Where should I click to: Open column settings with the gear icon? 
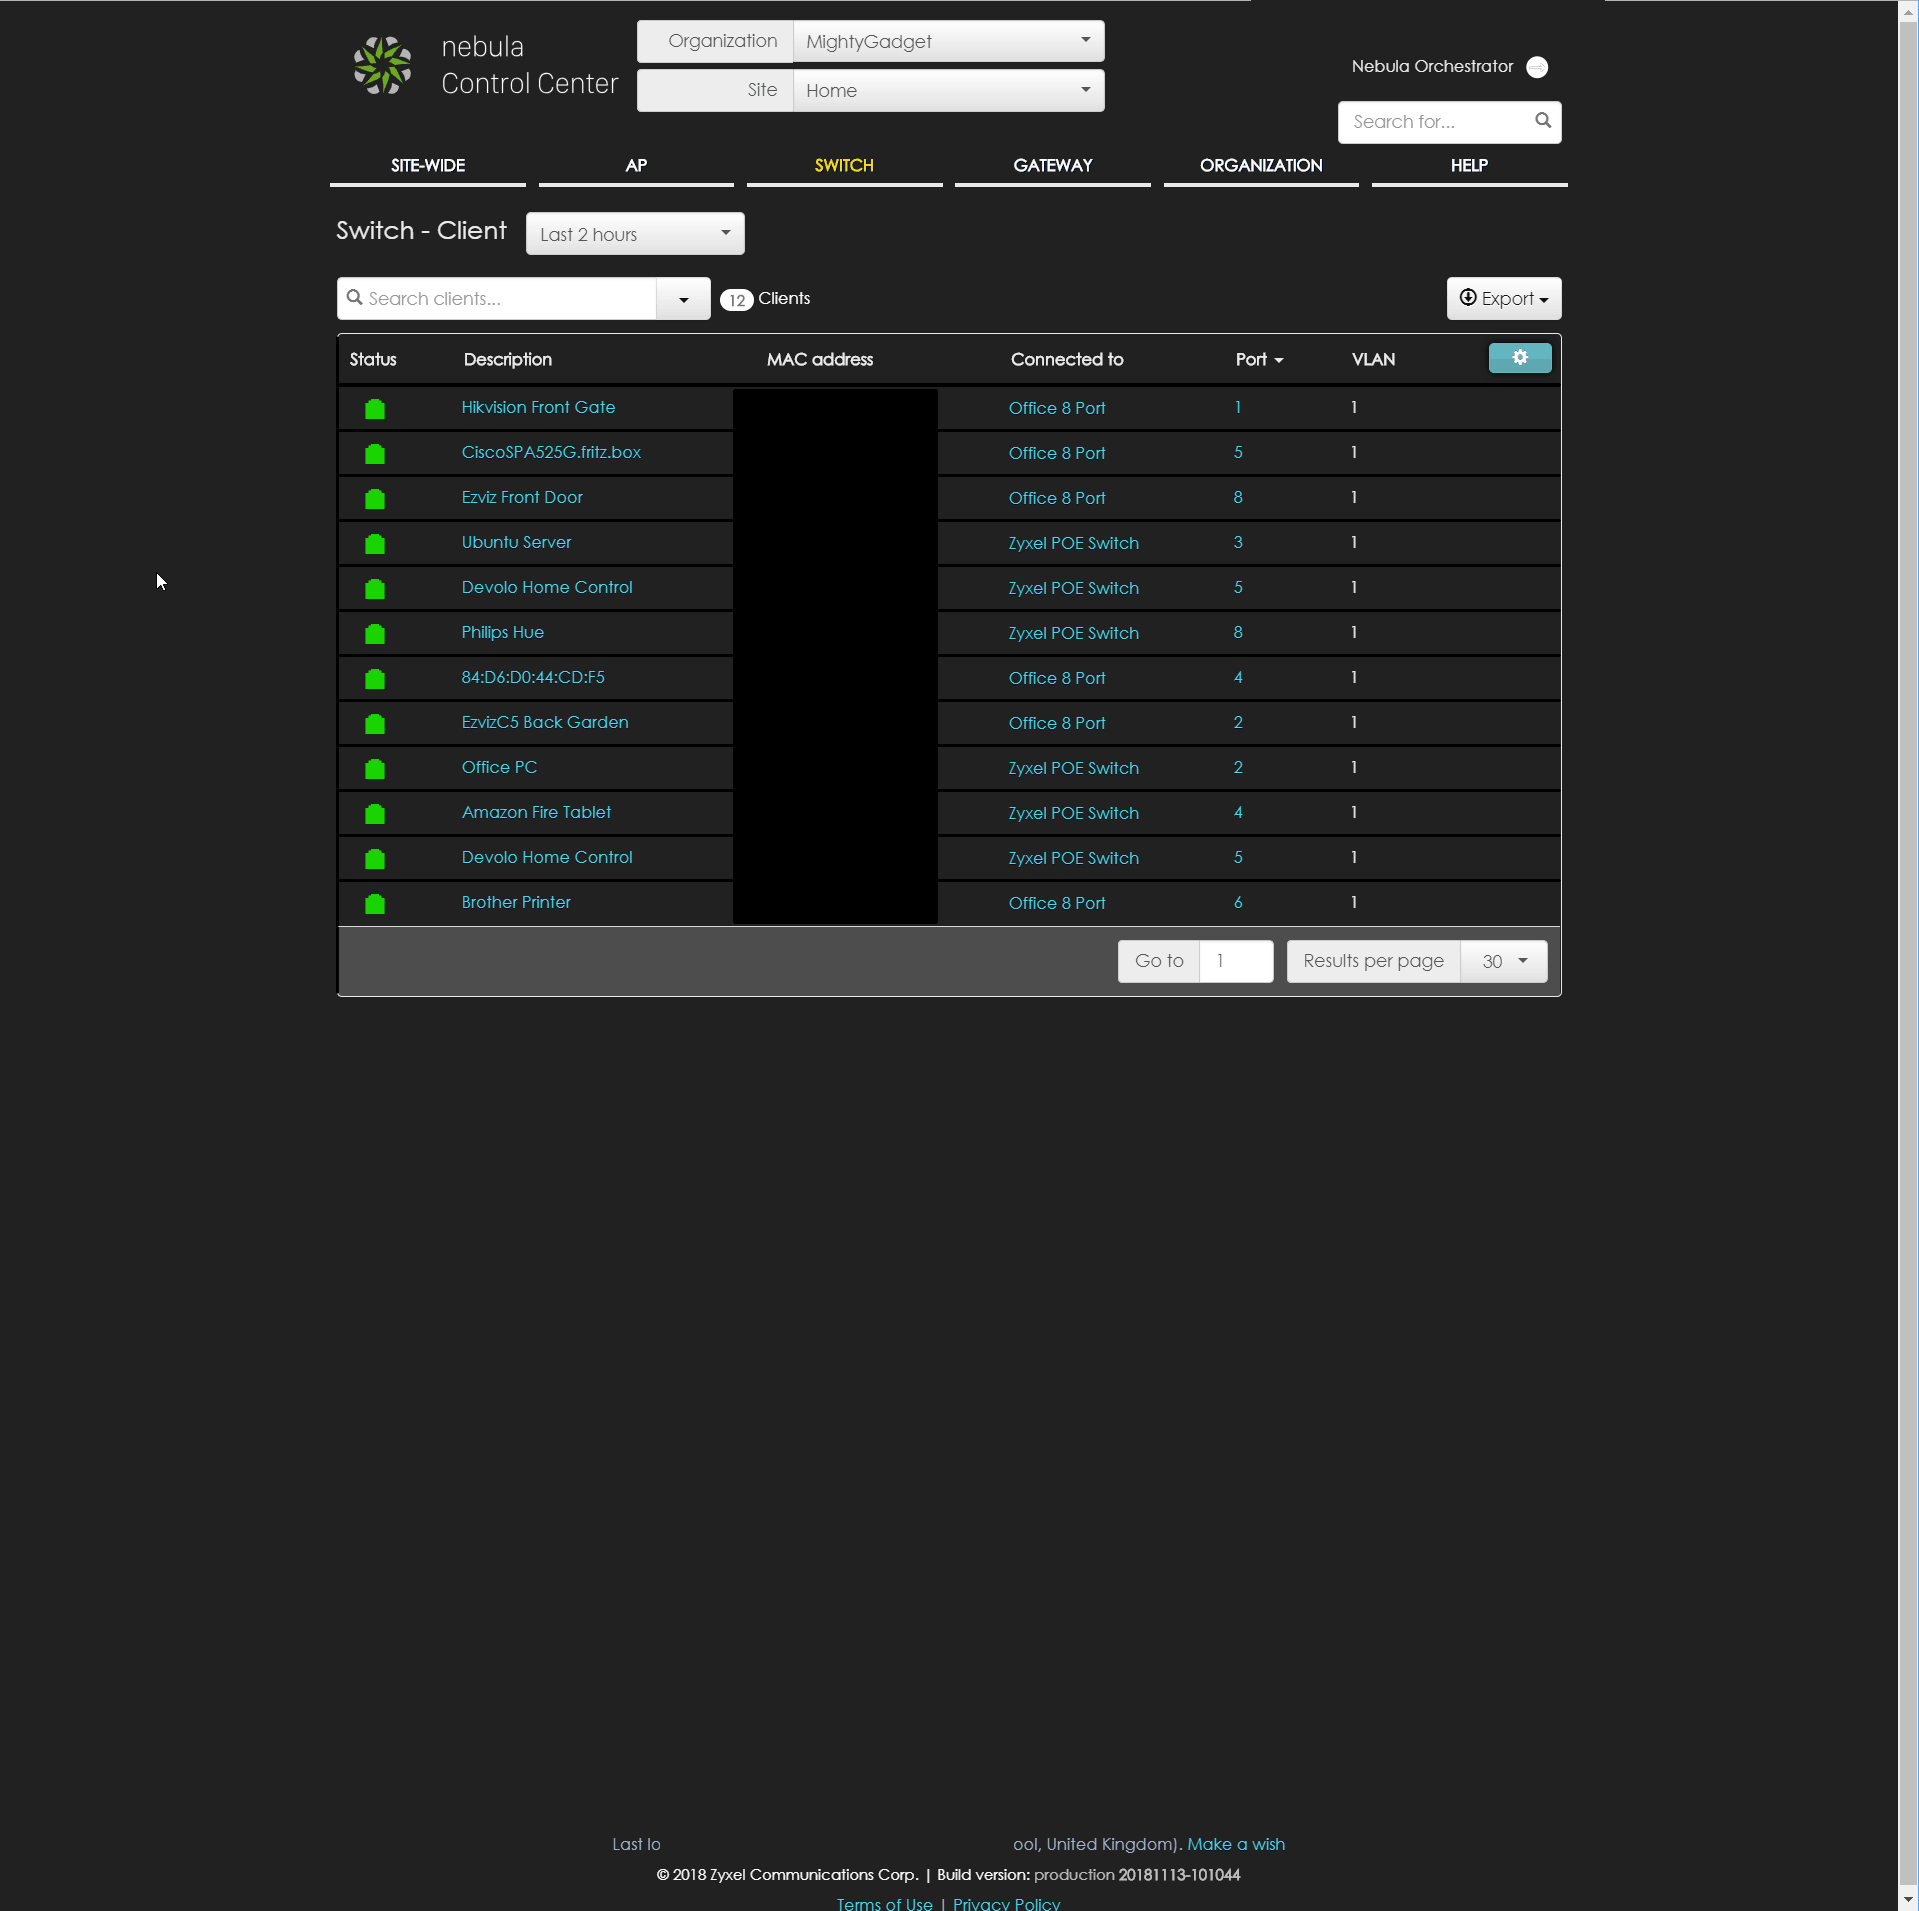(1519, 358)
